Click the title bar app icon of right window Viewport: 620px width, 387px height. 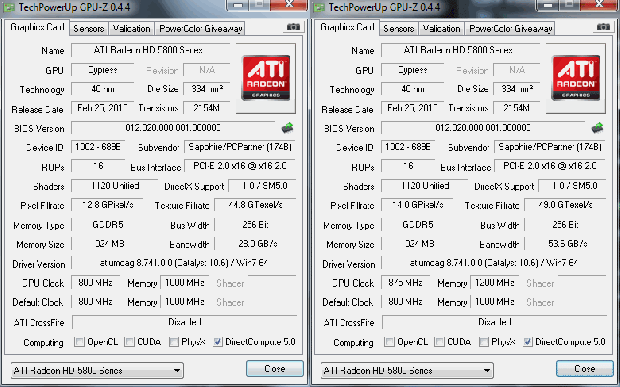pos(319,7)
